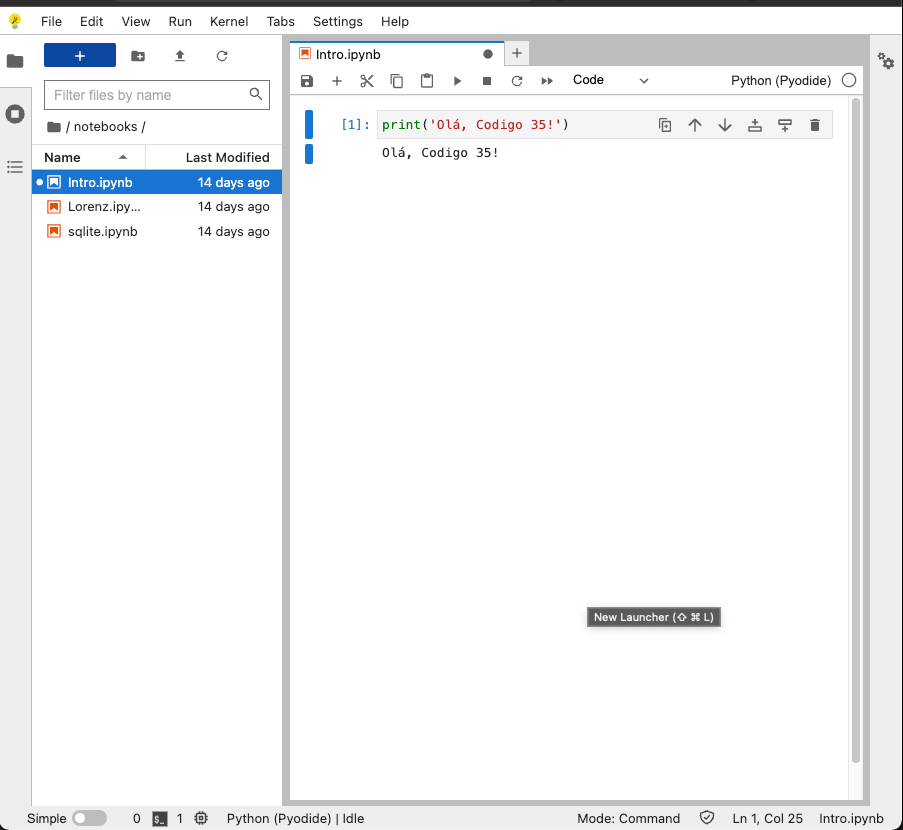Sort files by Last Modified column
Screen dimensions: 903x830
(214, 157)
